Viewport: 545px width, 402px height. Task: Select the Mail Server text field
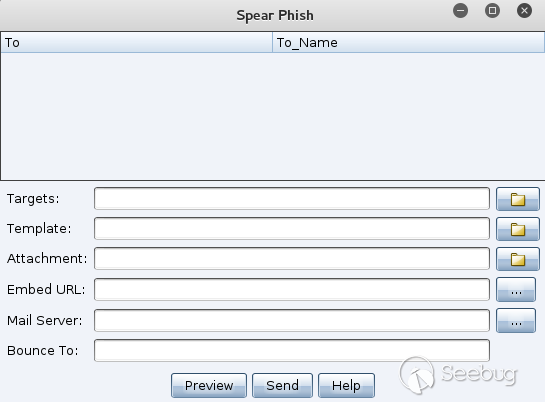(292, 320)
